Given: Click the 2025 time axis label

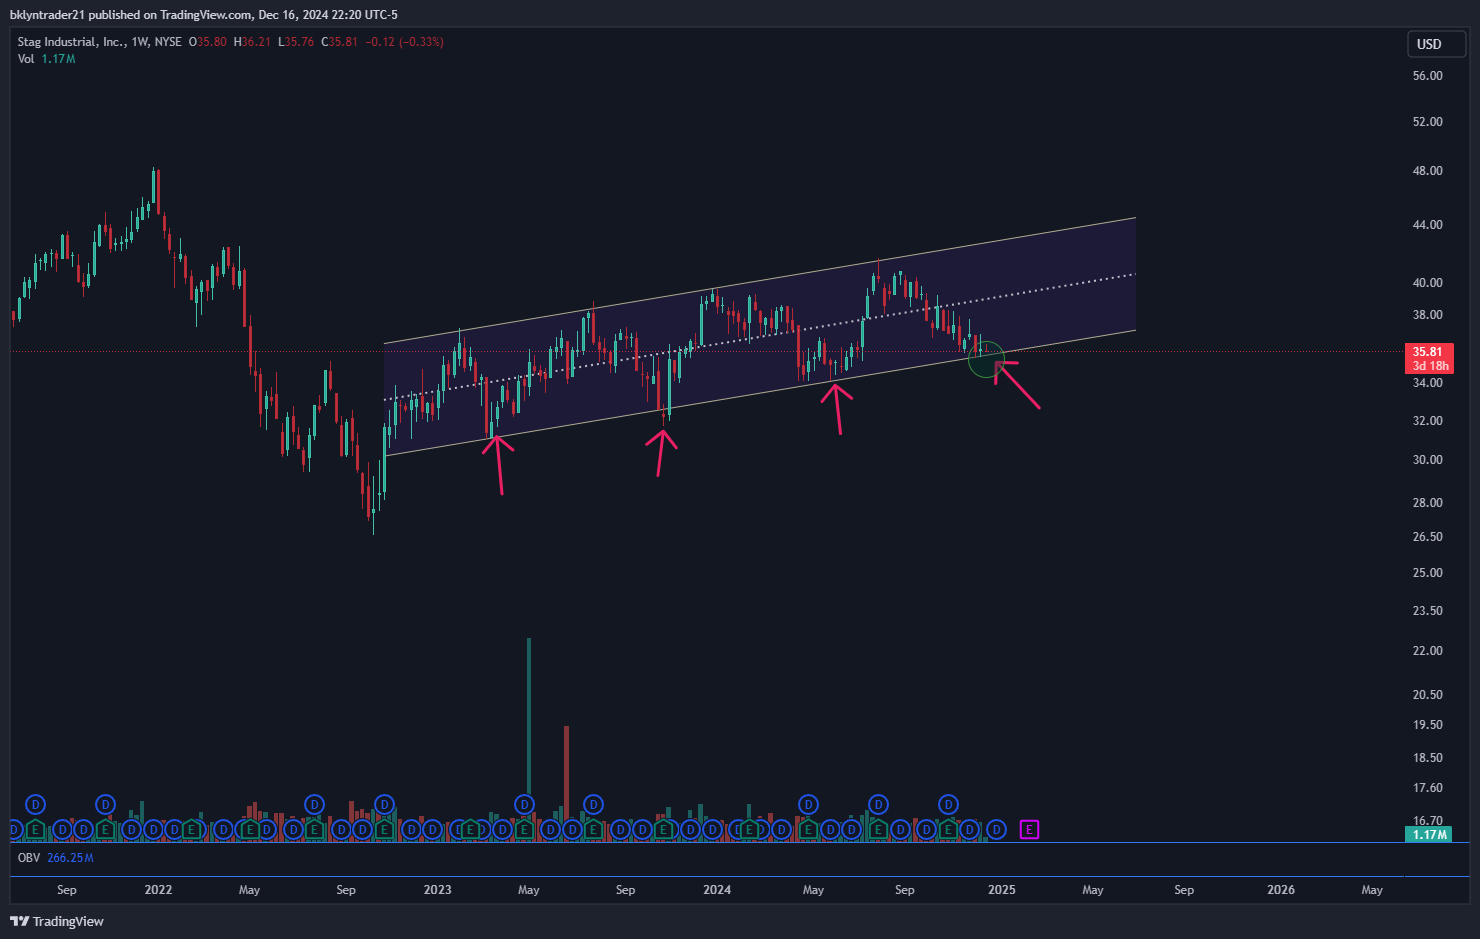Looking at the screenshot, I should pos(1001,890).
